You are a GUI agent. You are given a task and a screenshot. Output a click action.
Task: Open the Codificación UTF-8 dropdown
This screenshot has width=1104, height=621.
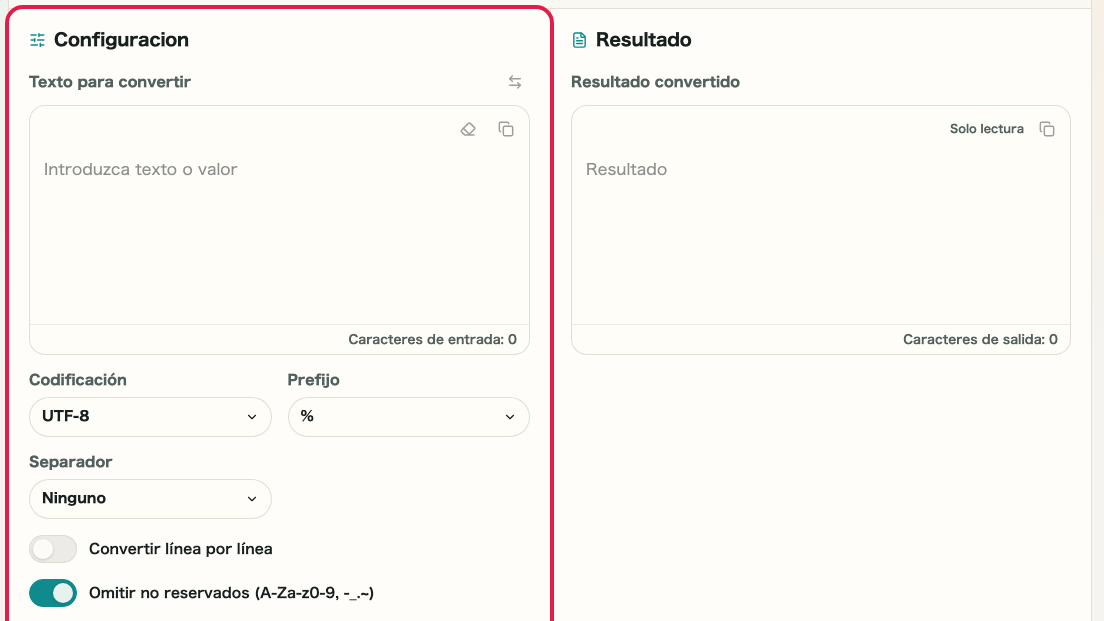150,417
